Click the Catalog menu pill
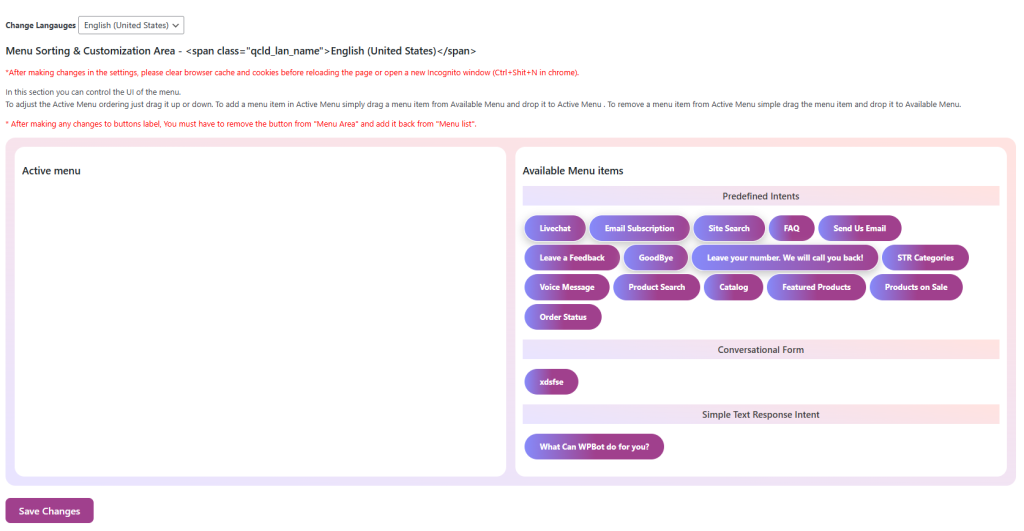This screenshot has height=531, width=1024. (733, 287)
